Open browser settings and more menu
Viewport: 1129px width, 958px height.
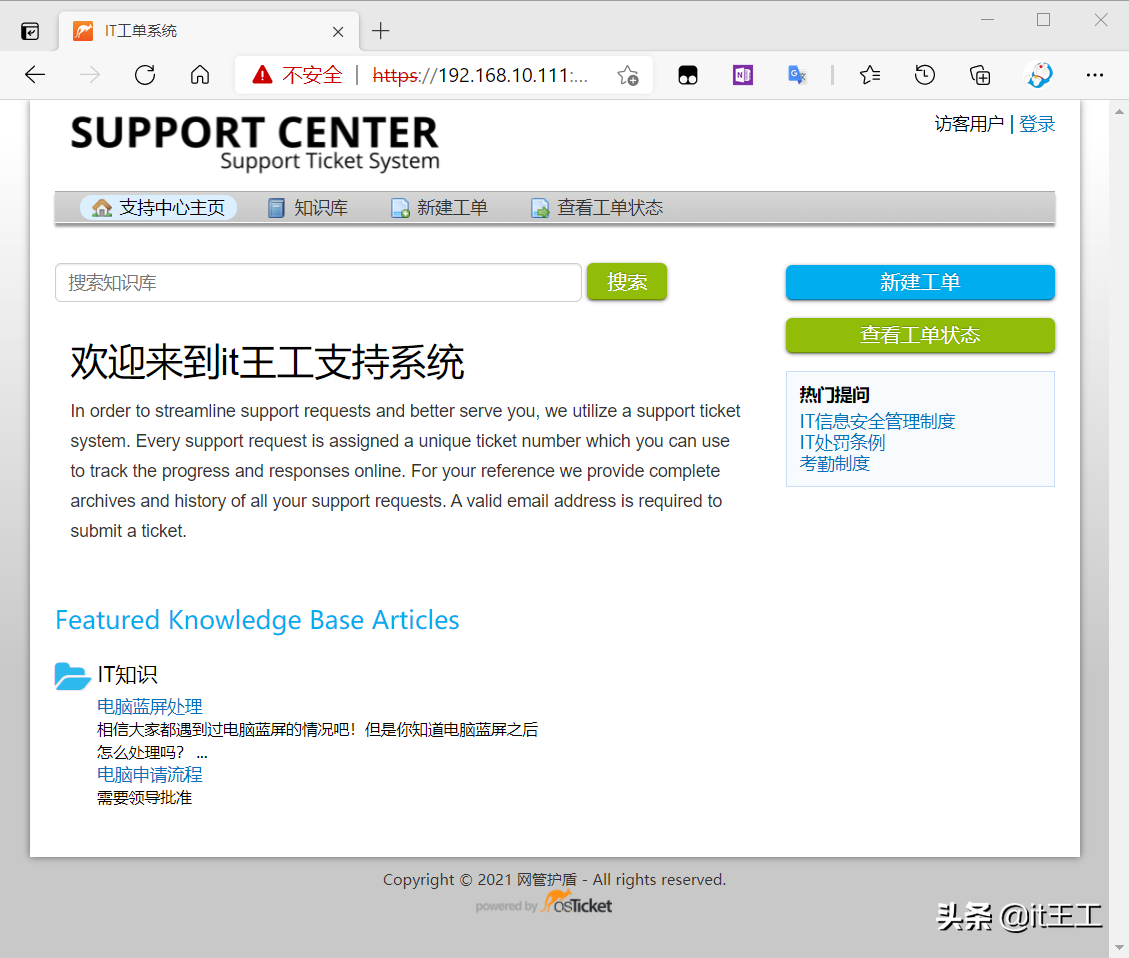click(x=1094, y=75)
